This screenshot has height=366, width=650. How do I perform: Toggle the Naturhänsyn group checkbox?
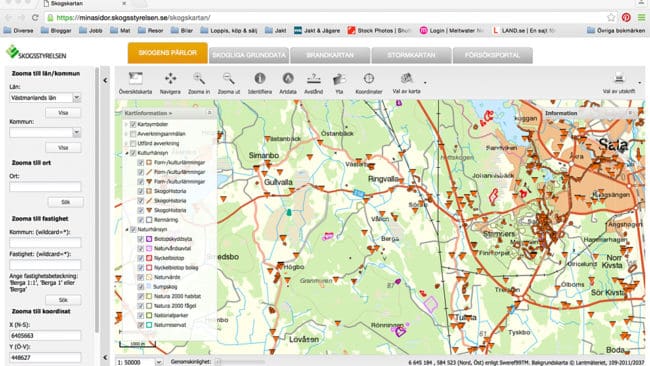pos(133,229)
